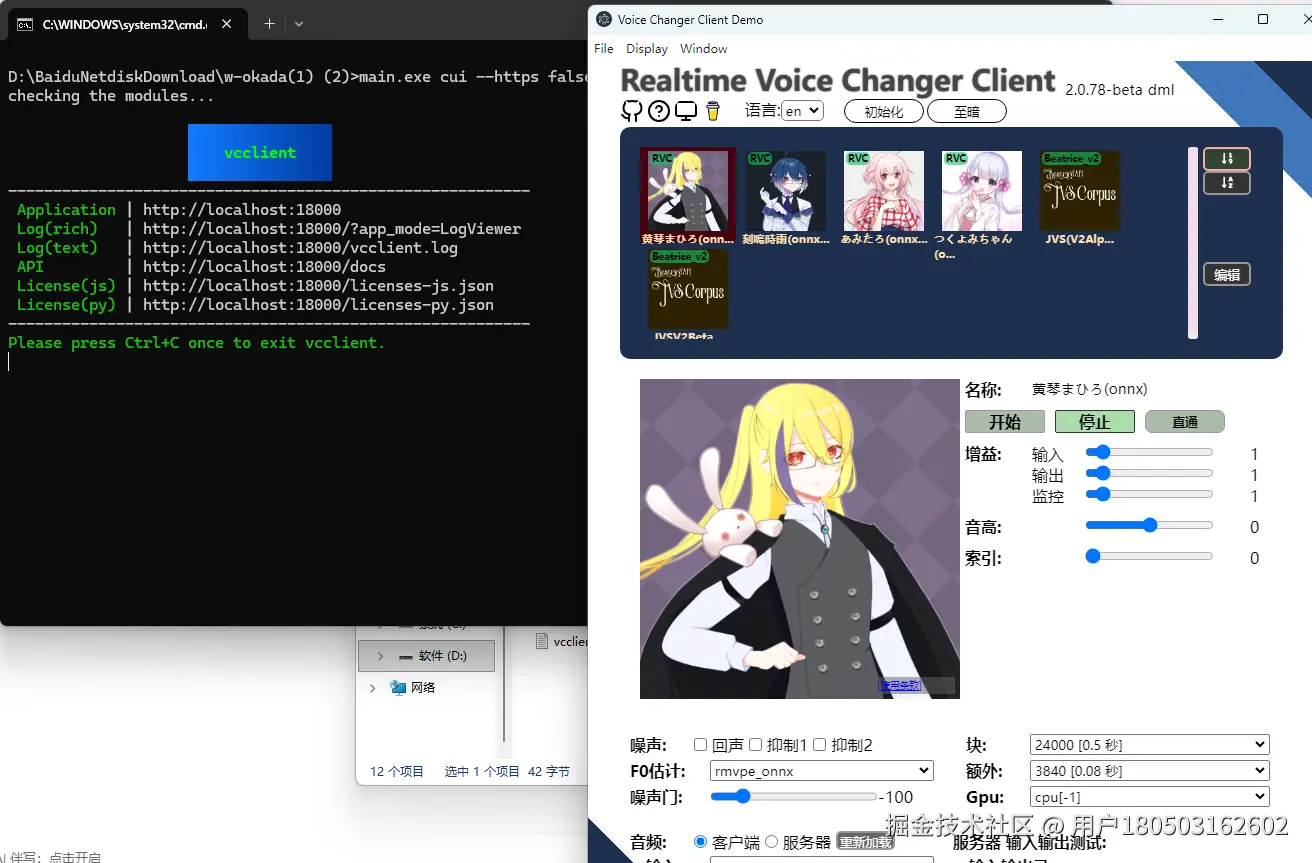Viewport: 1312px width, 863px height.
Task: Click the coffee cup donate icon
Action: pyautogui.click(x=713, y=111)
